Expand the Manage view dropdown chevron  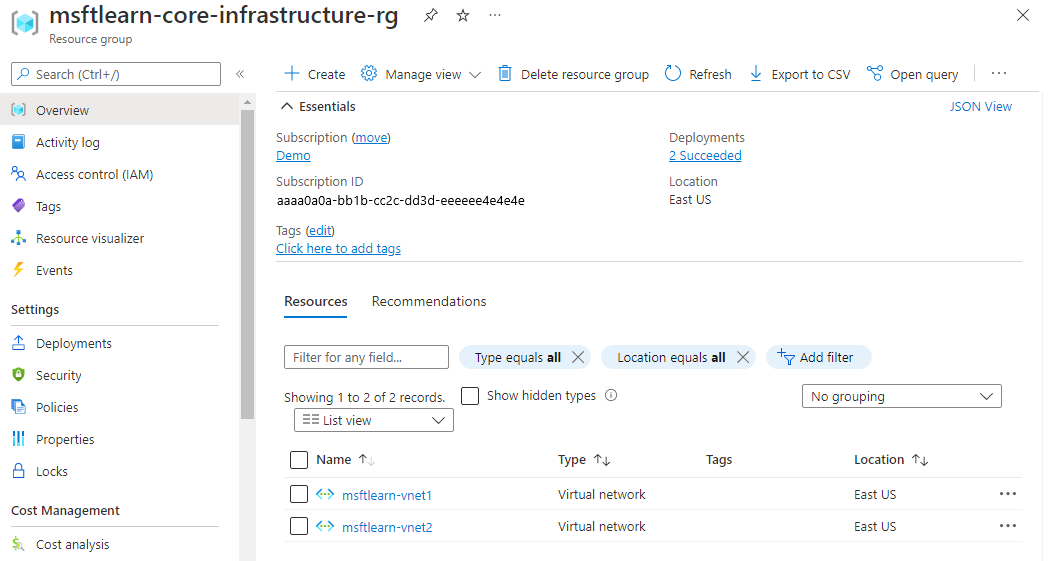pos(475,75)
